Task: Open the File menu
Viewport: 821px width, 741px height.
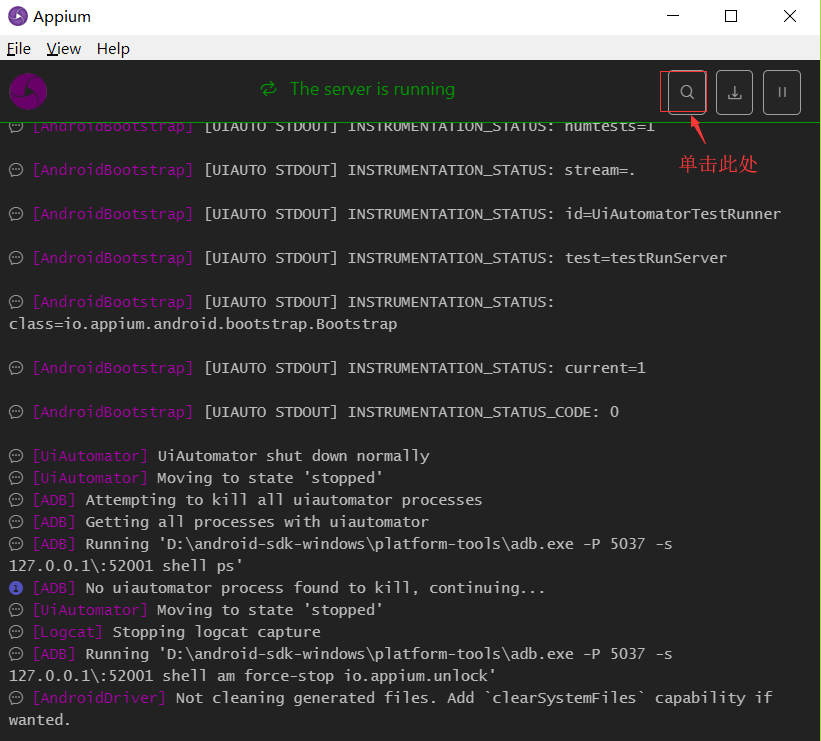Action: click(x=19, y=49)
